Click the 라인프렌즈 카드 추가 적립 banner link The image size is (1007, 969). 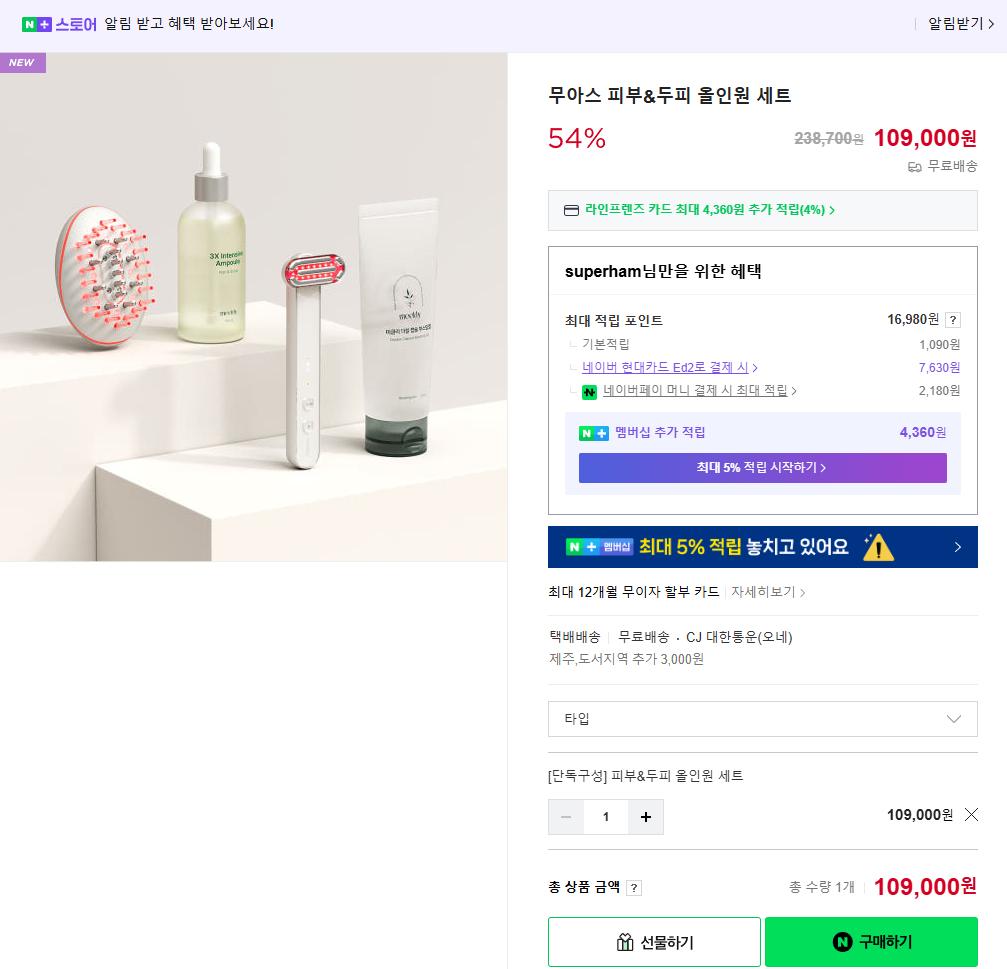click(763, 210)
